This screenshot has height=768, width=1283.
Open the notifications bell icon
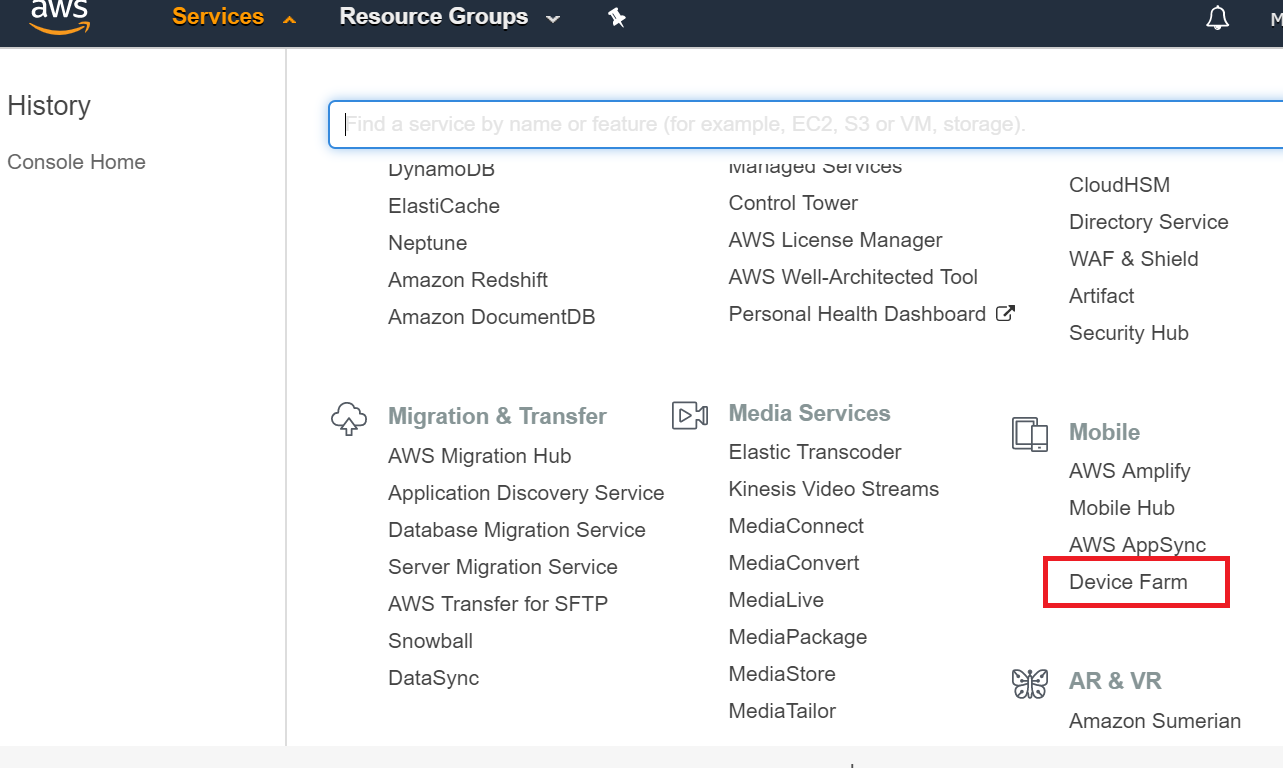1217,18
